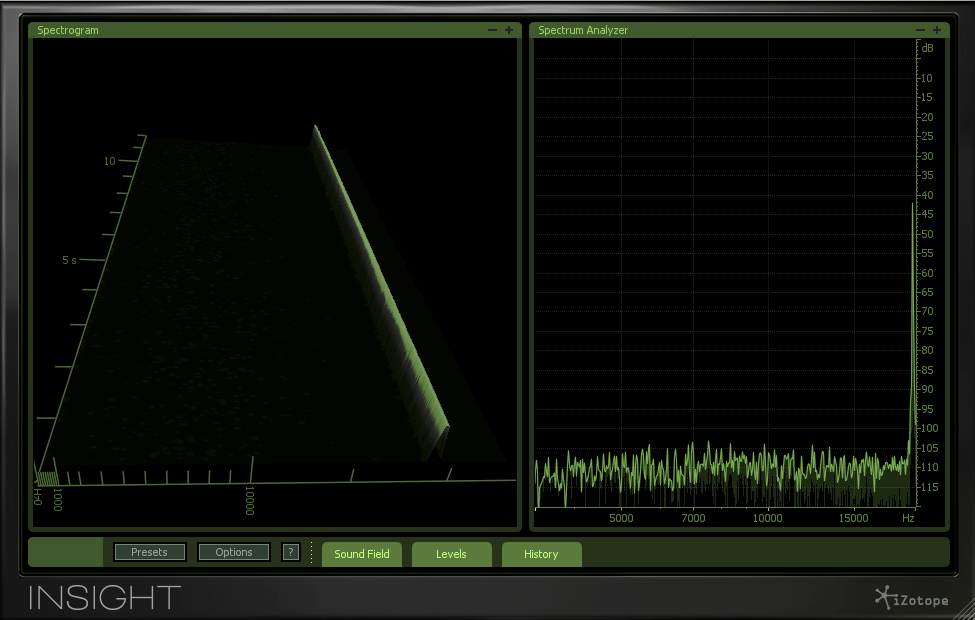Click the iZotope logo
This screenshot has width=975, height=620.
click(x=912, y=598)
